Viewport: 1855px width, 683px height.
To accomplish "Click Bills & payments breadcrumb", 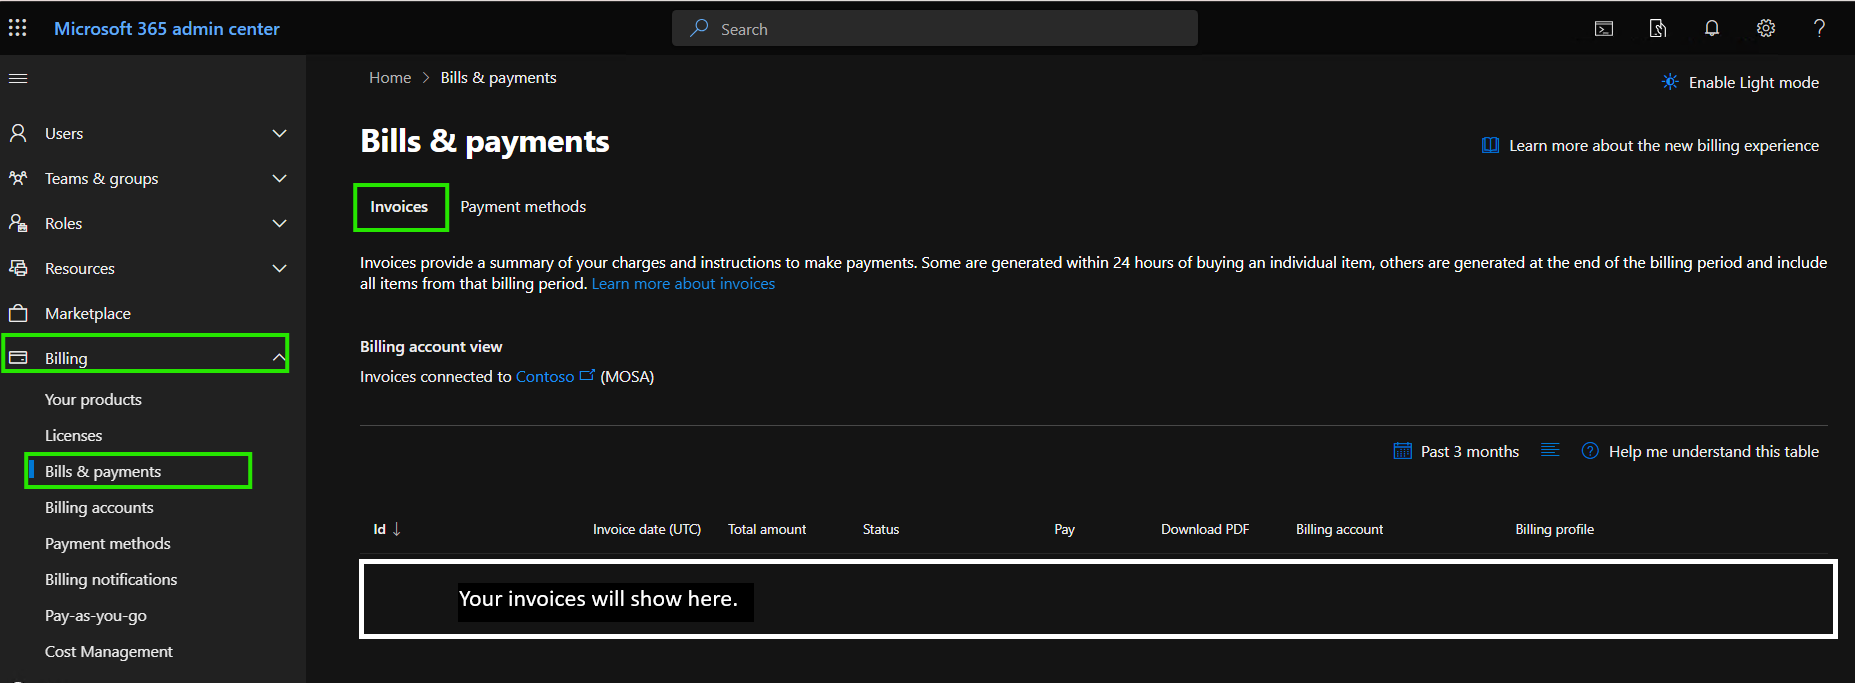I will click(498, 77).
